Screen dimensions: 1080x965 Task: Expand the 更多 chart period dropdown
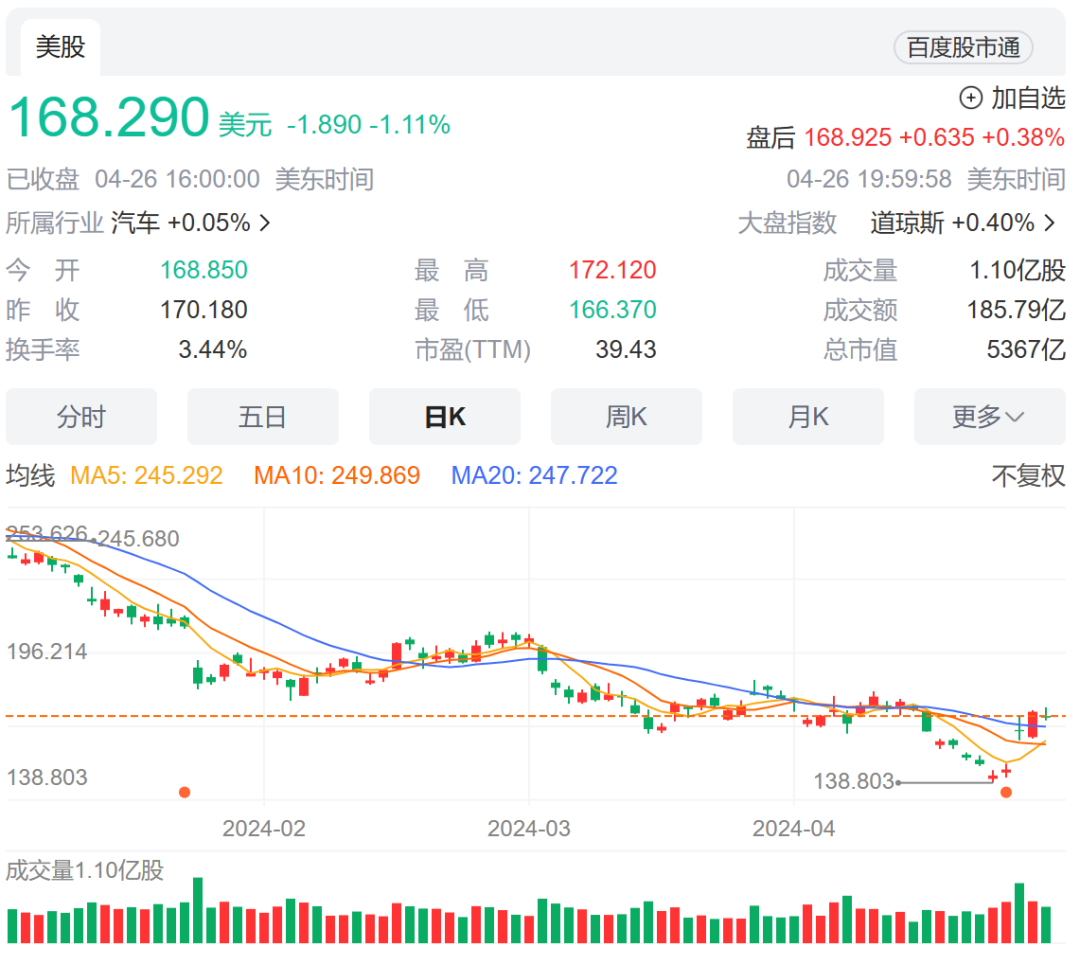coord(989,416)
